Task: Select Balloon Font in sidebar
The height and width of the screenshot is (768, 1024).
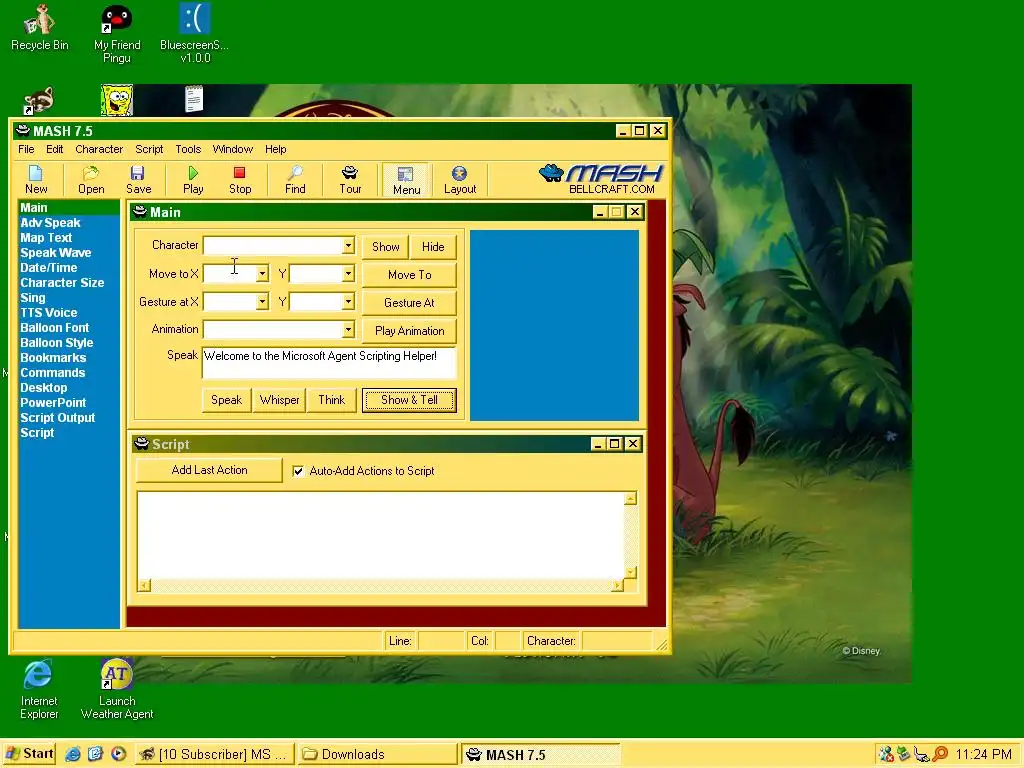Action: click(54, 328)
